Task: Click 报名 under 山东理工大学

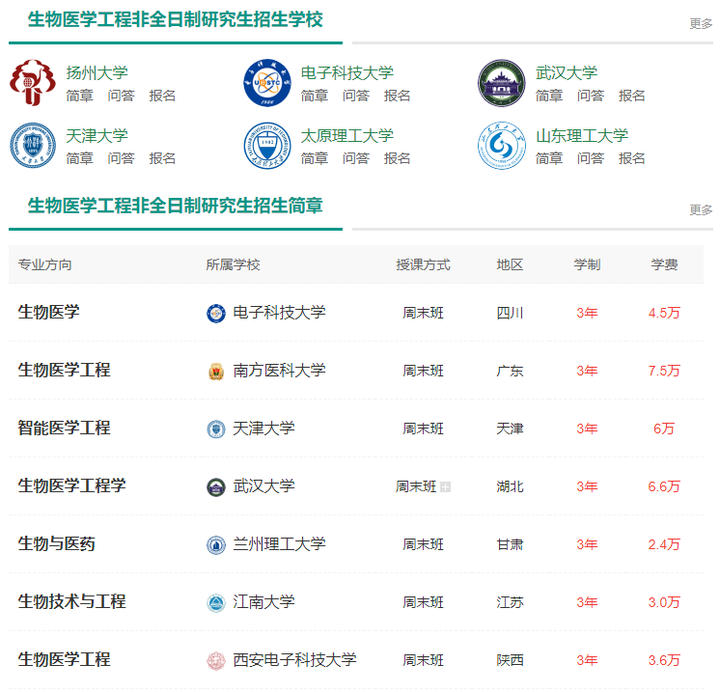Action: [x=632, y=158]
